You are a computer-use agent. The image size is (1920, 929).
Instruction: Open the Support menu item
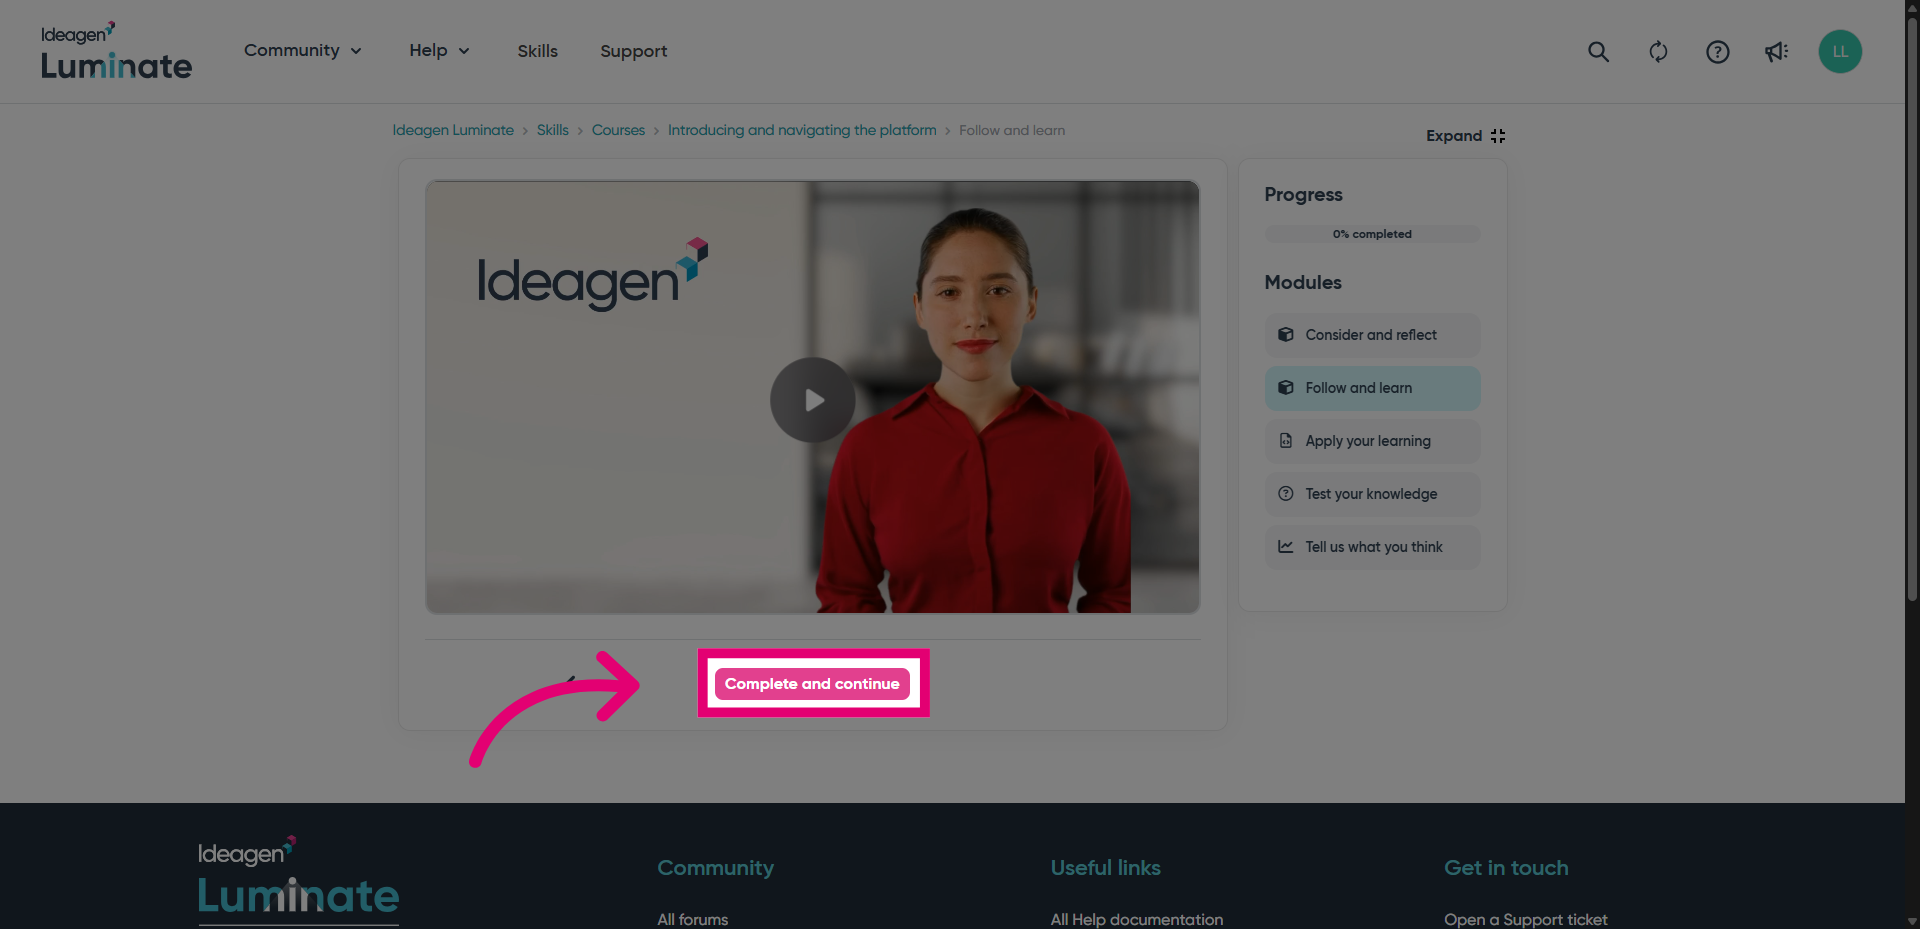(x=634, y=51)
